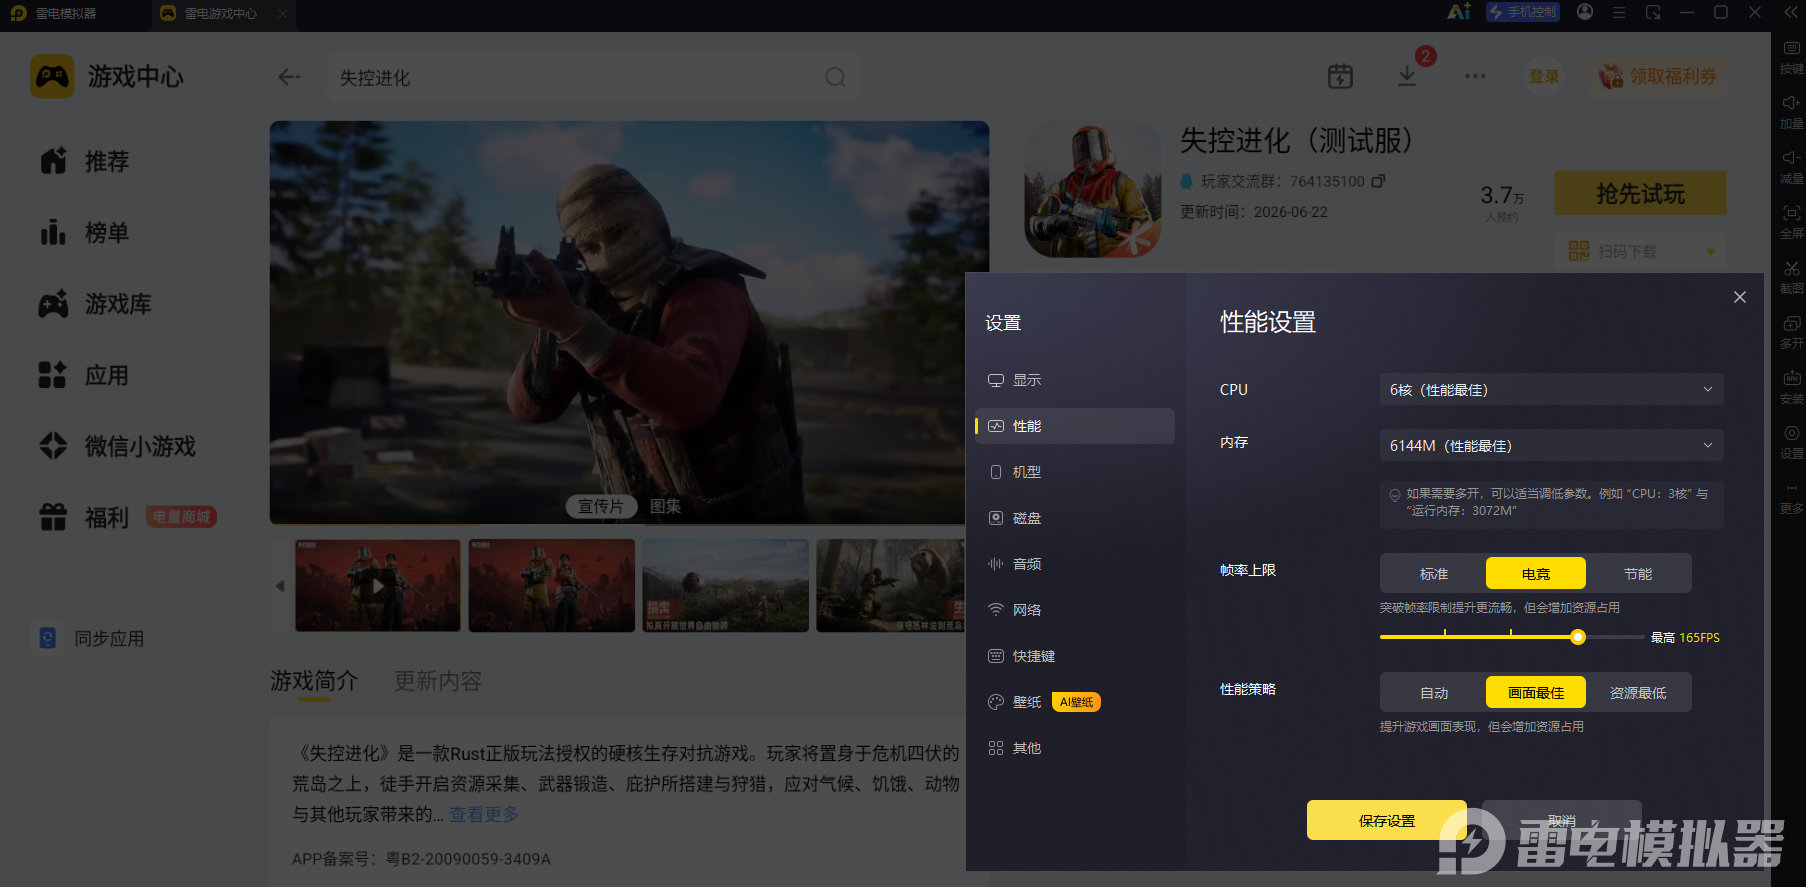
Task: Collapse the right sidebar with the double-arrow icon
Action: pyautogui.click(x=1790, y=13)
